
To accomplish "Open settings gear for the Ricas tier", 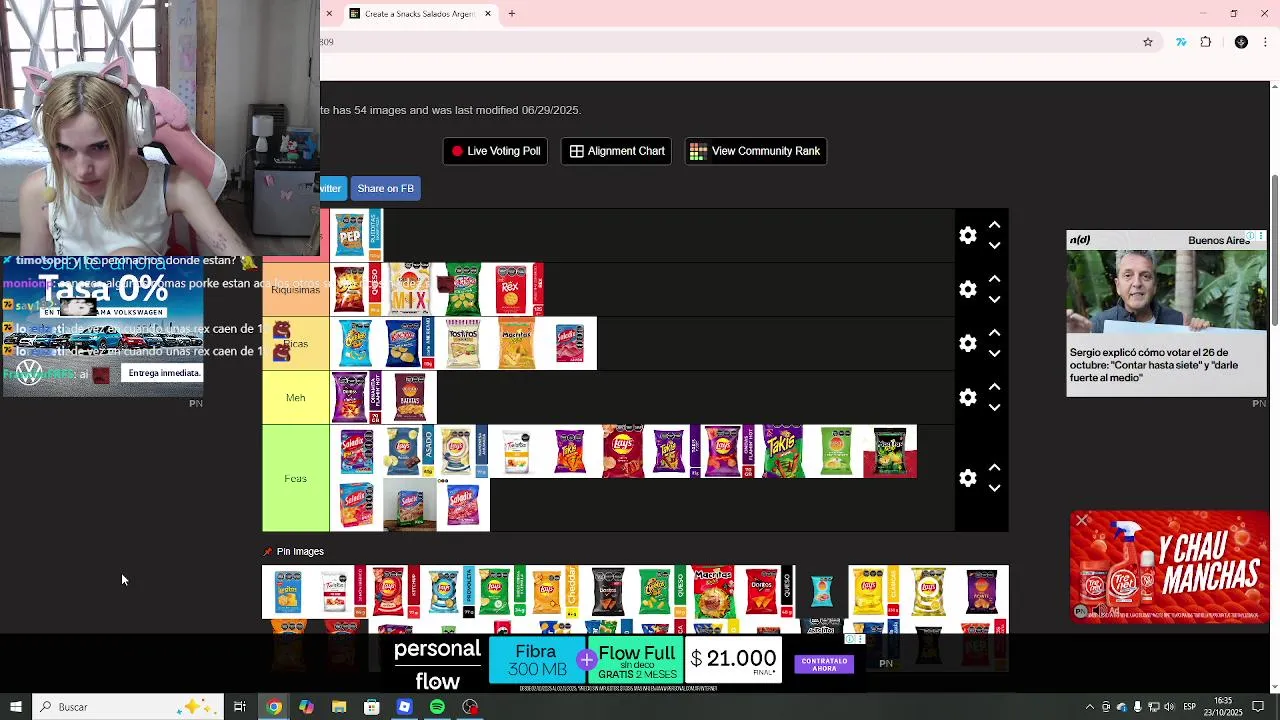I will click(x=967, y=343).
